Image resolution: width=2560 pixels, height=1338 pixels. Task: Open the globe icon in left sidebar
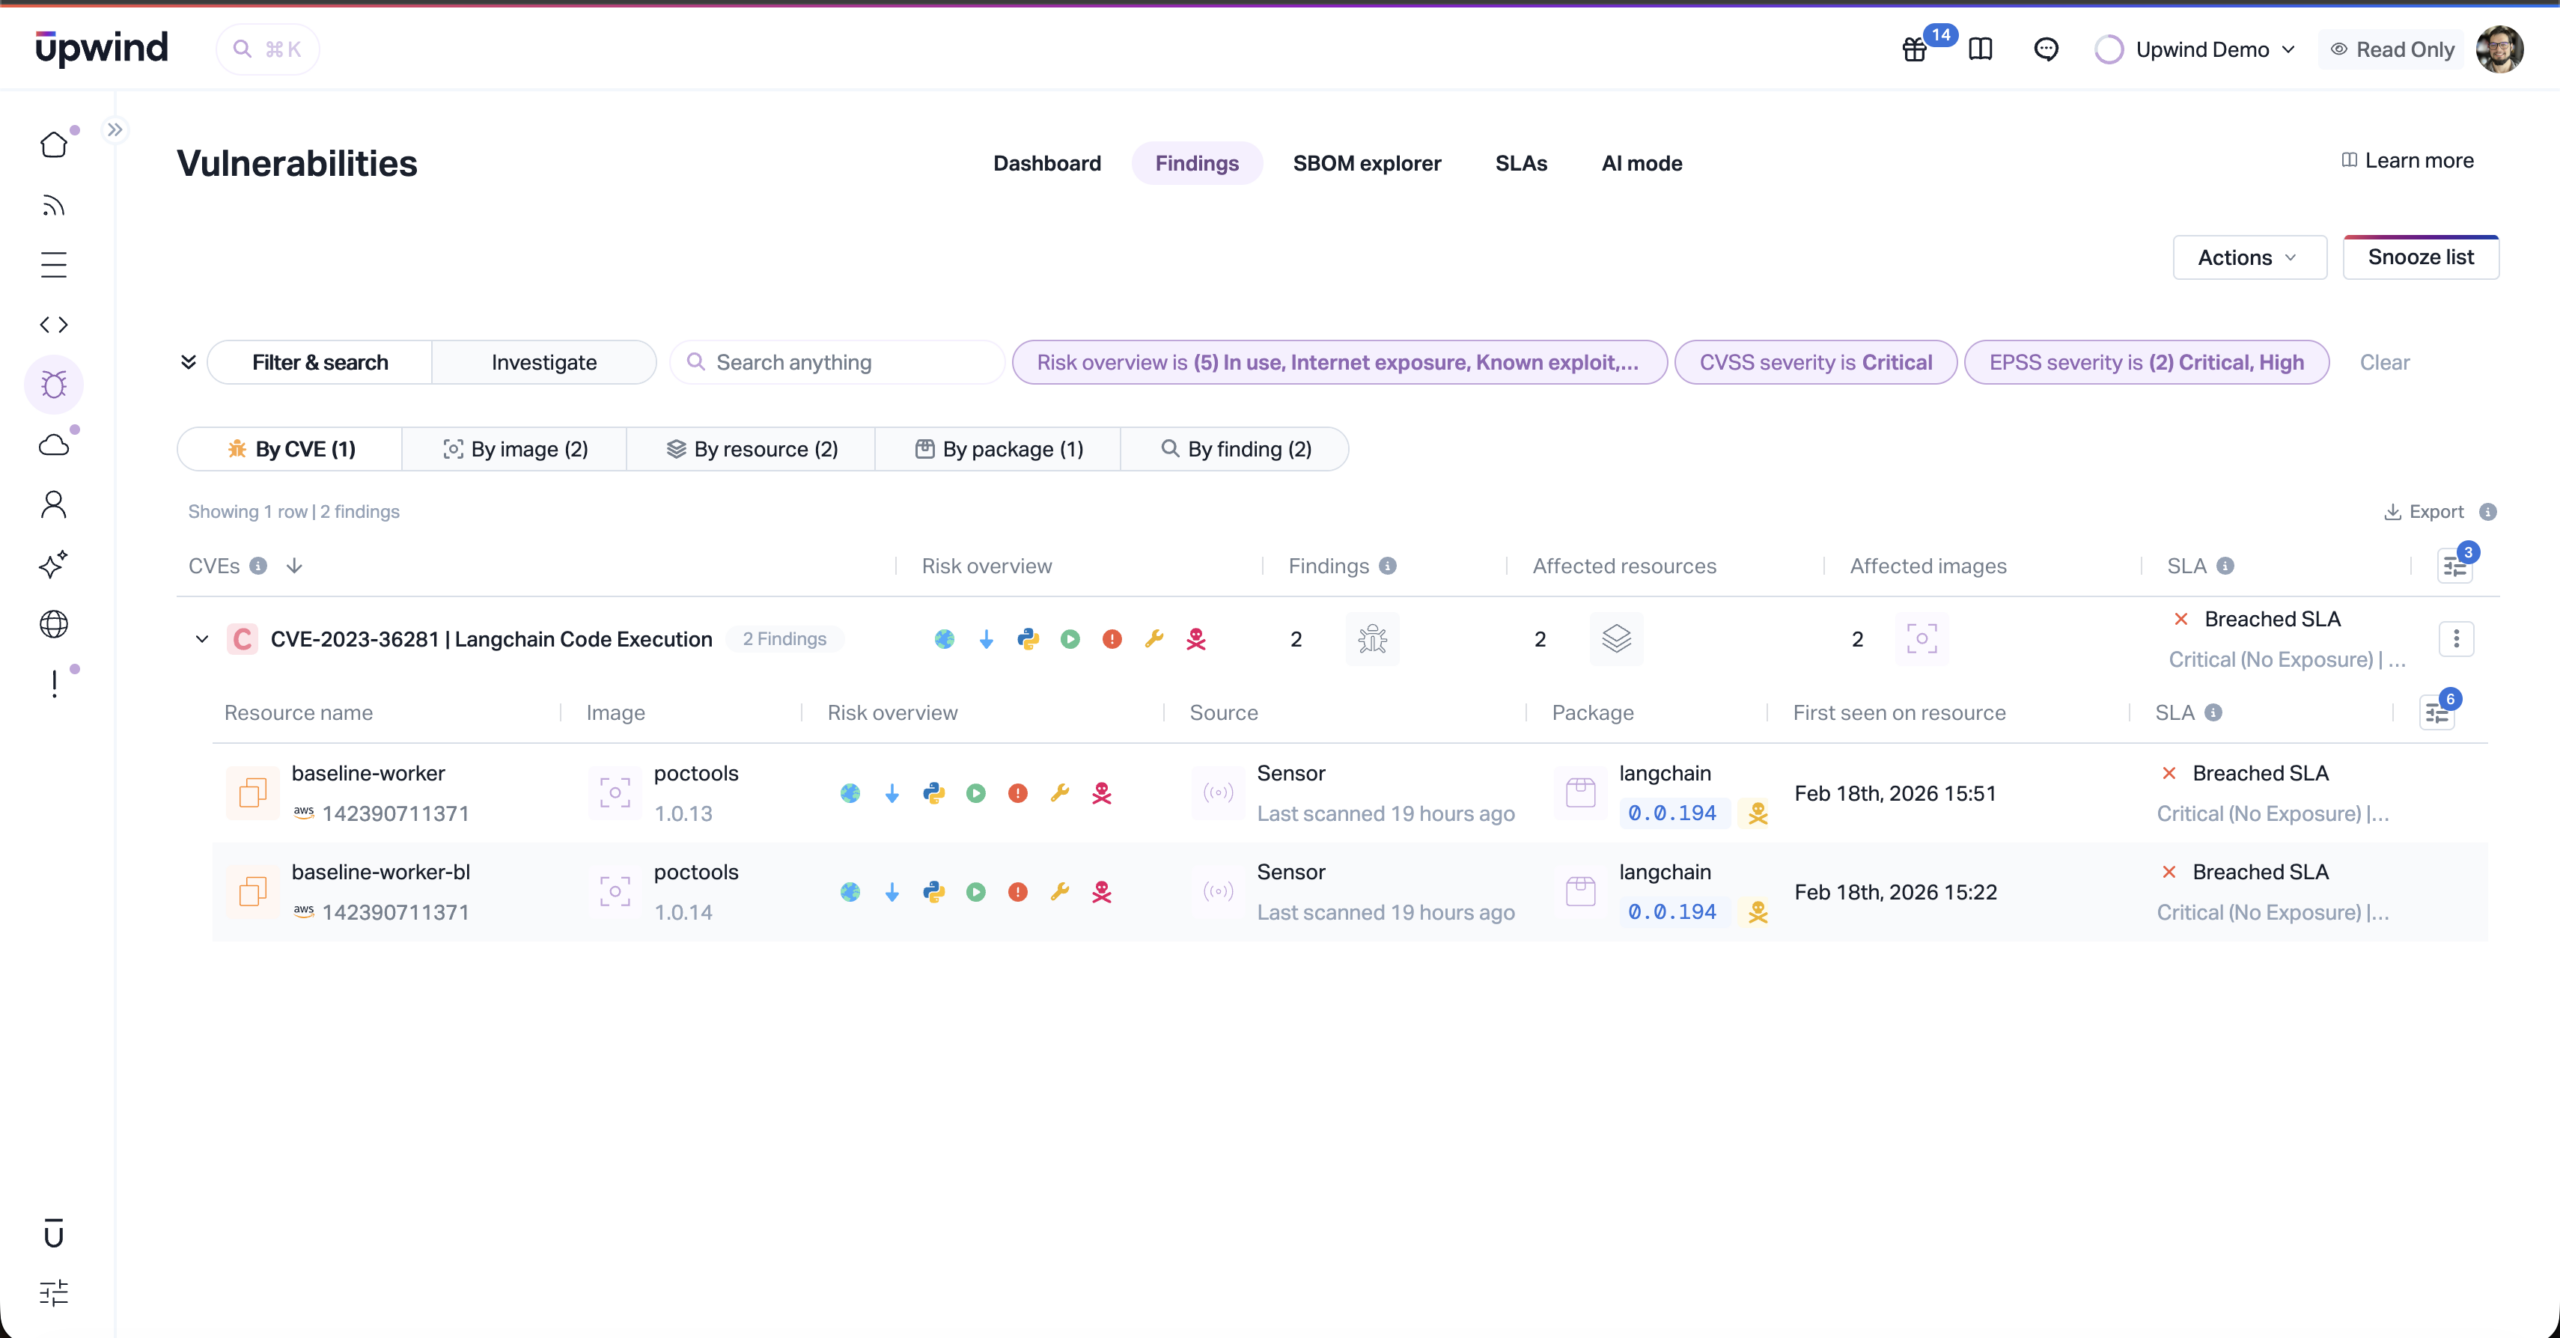(54, 625)
